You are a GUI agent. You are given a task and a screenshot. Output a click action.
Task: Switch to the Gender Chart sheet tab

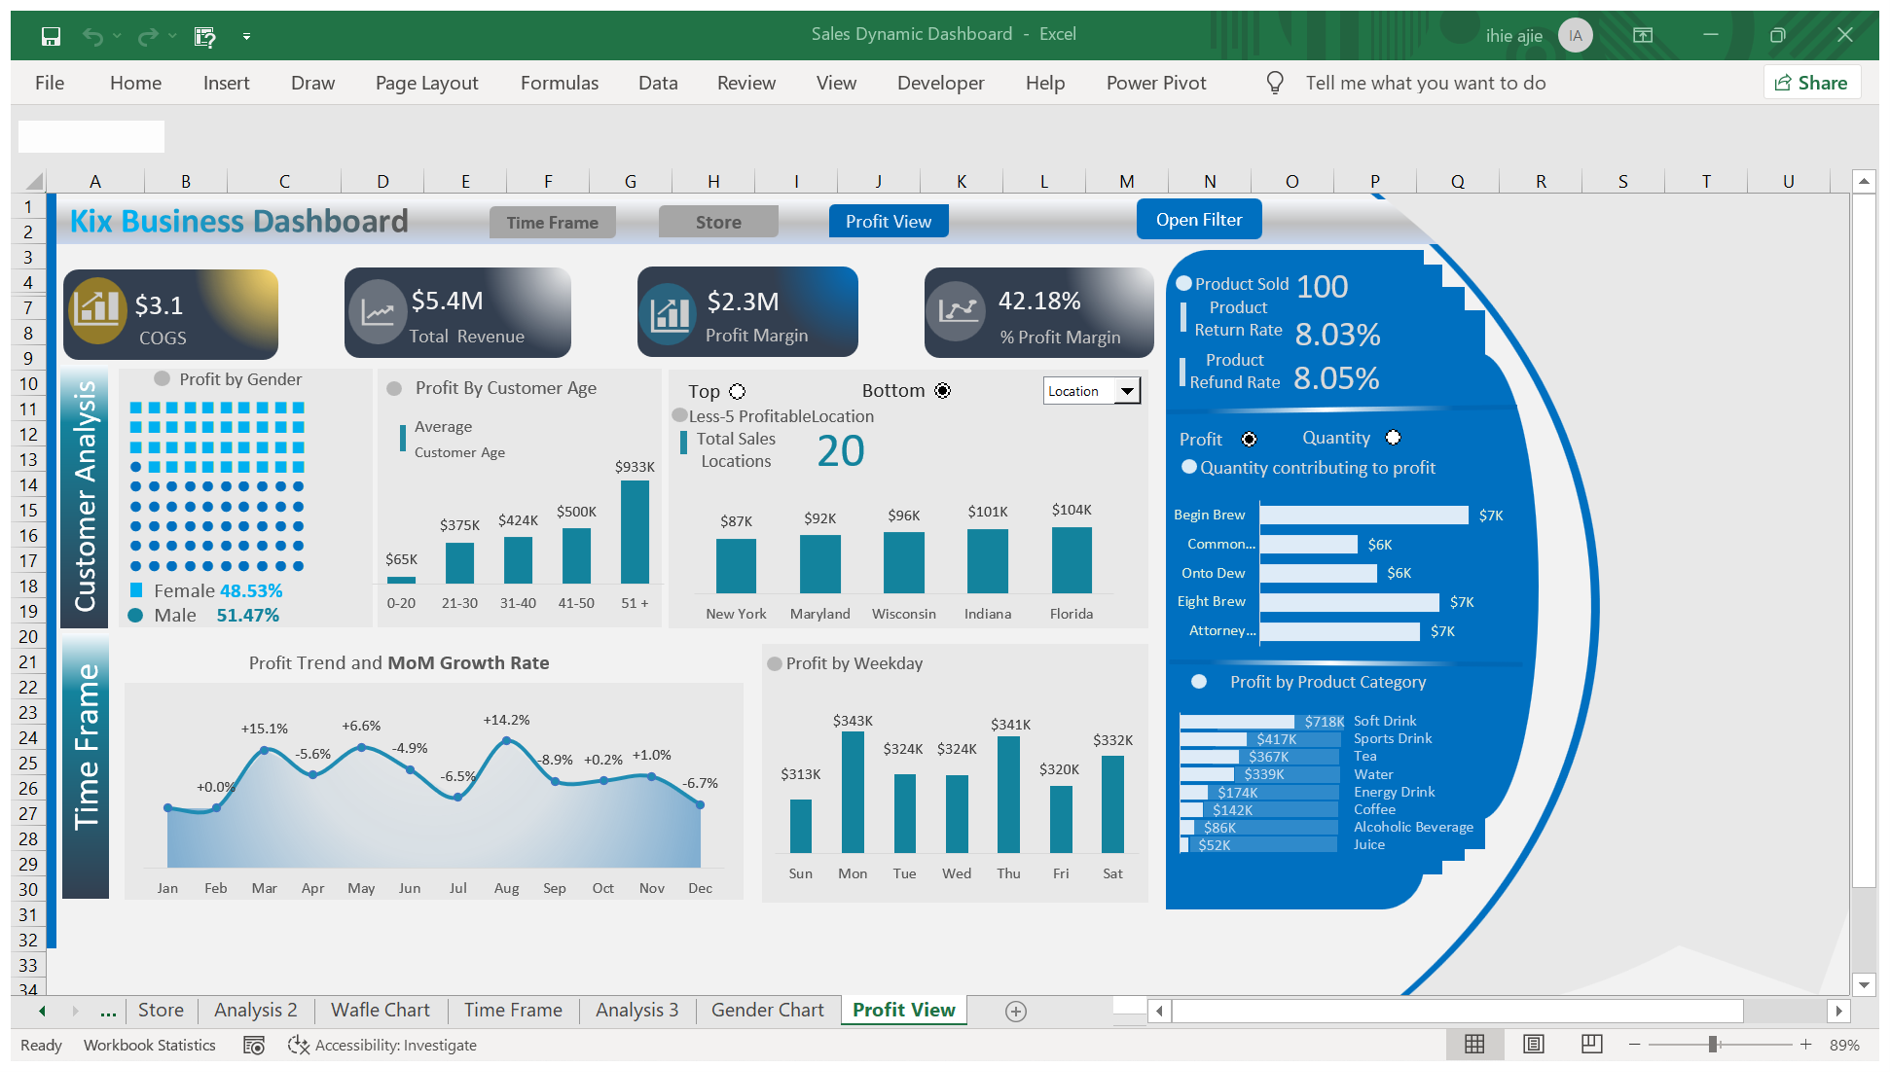[767, 1010]
